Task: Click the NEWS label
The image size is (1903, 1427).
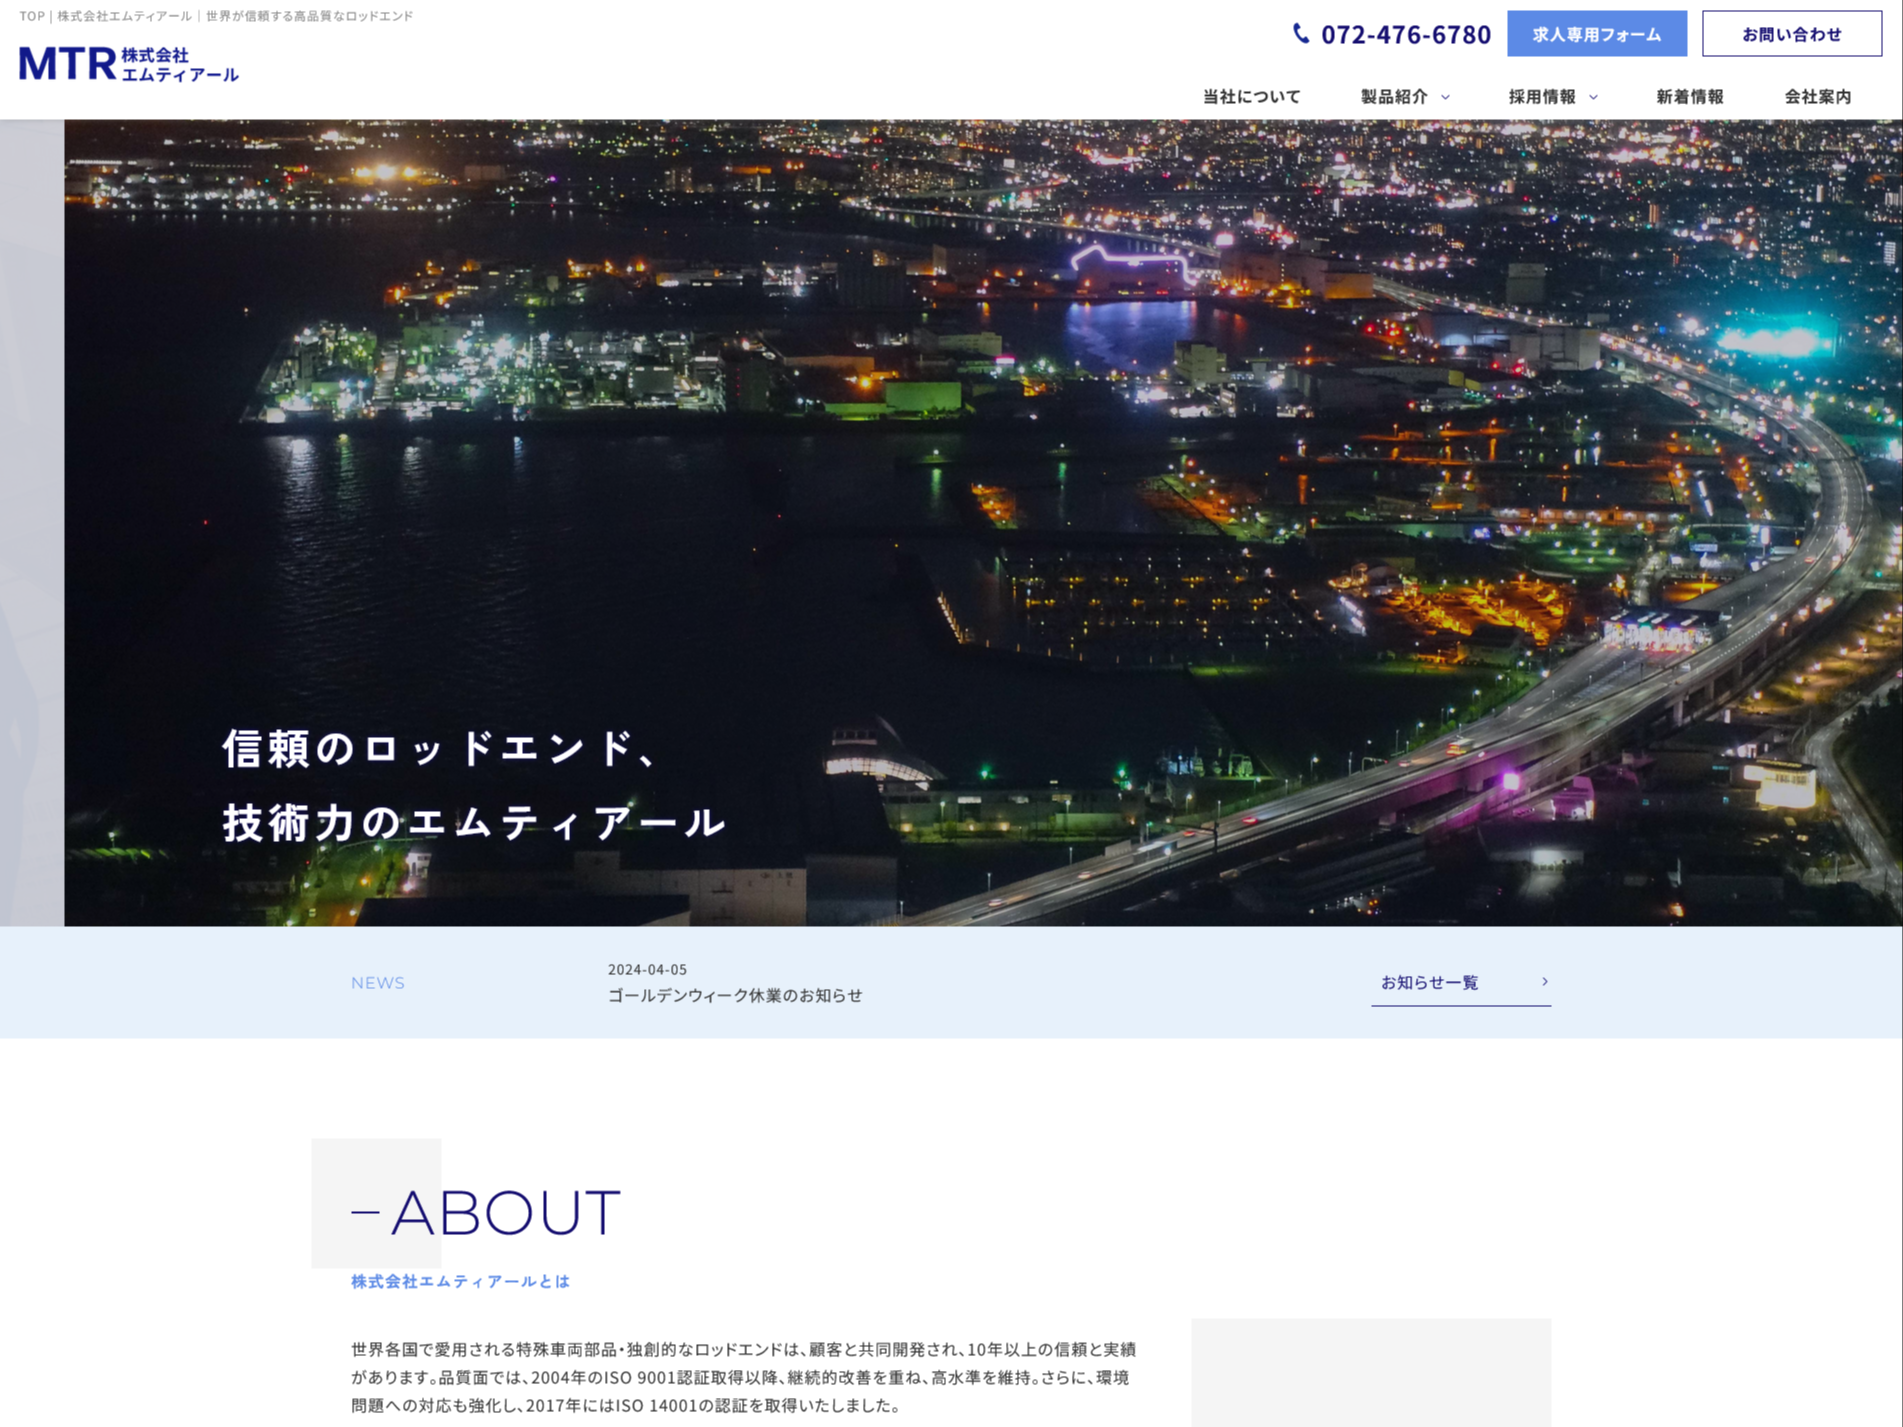Action: pyautogui.click(x=378, y=983)
